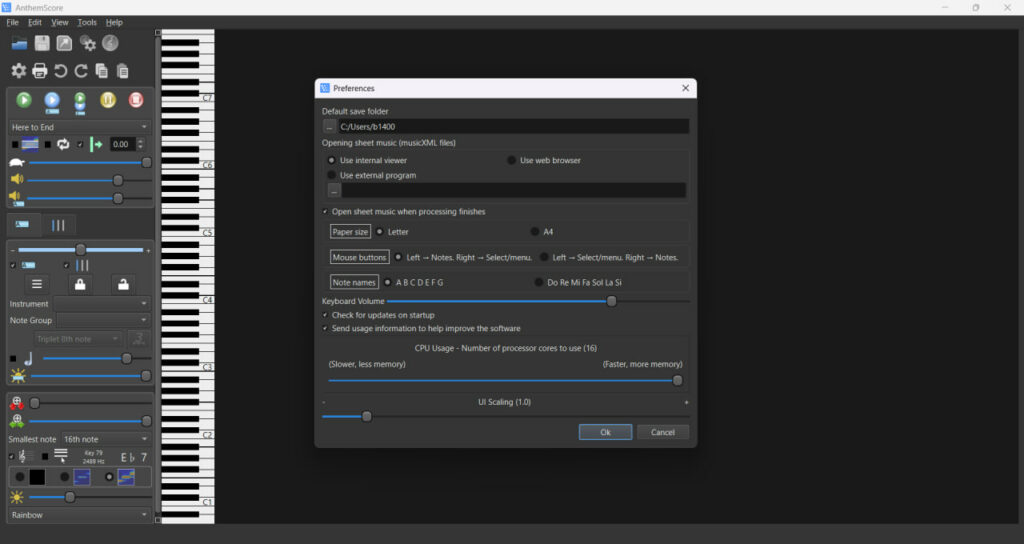The image size is (1024, 544).
Task: Select 'Left → Select/menu. Right → Notes.' option
Action: [x=544, y=257]
